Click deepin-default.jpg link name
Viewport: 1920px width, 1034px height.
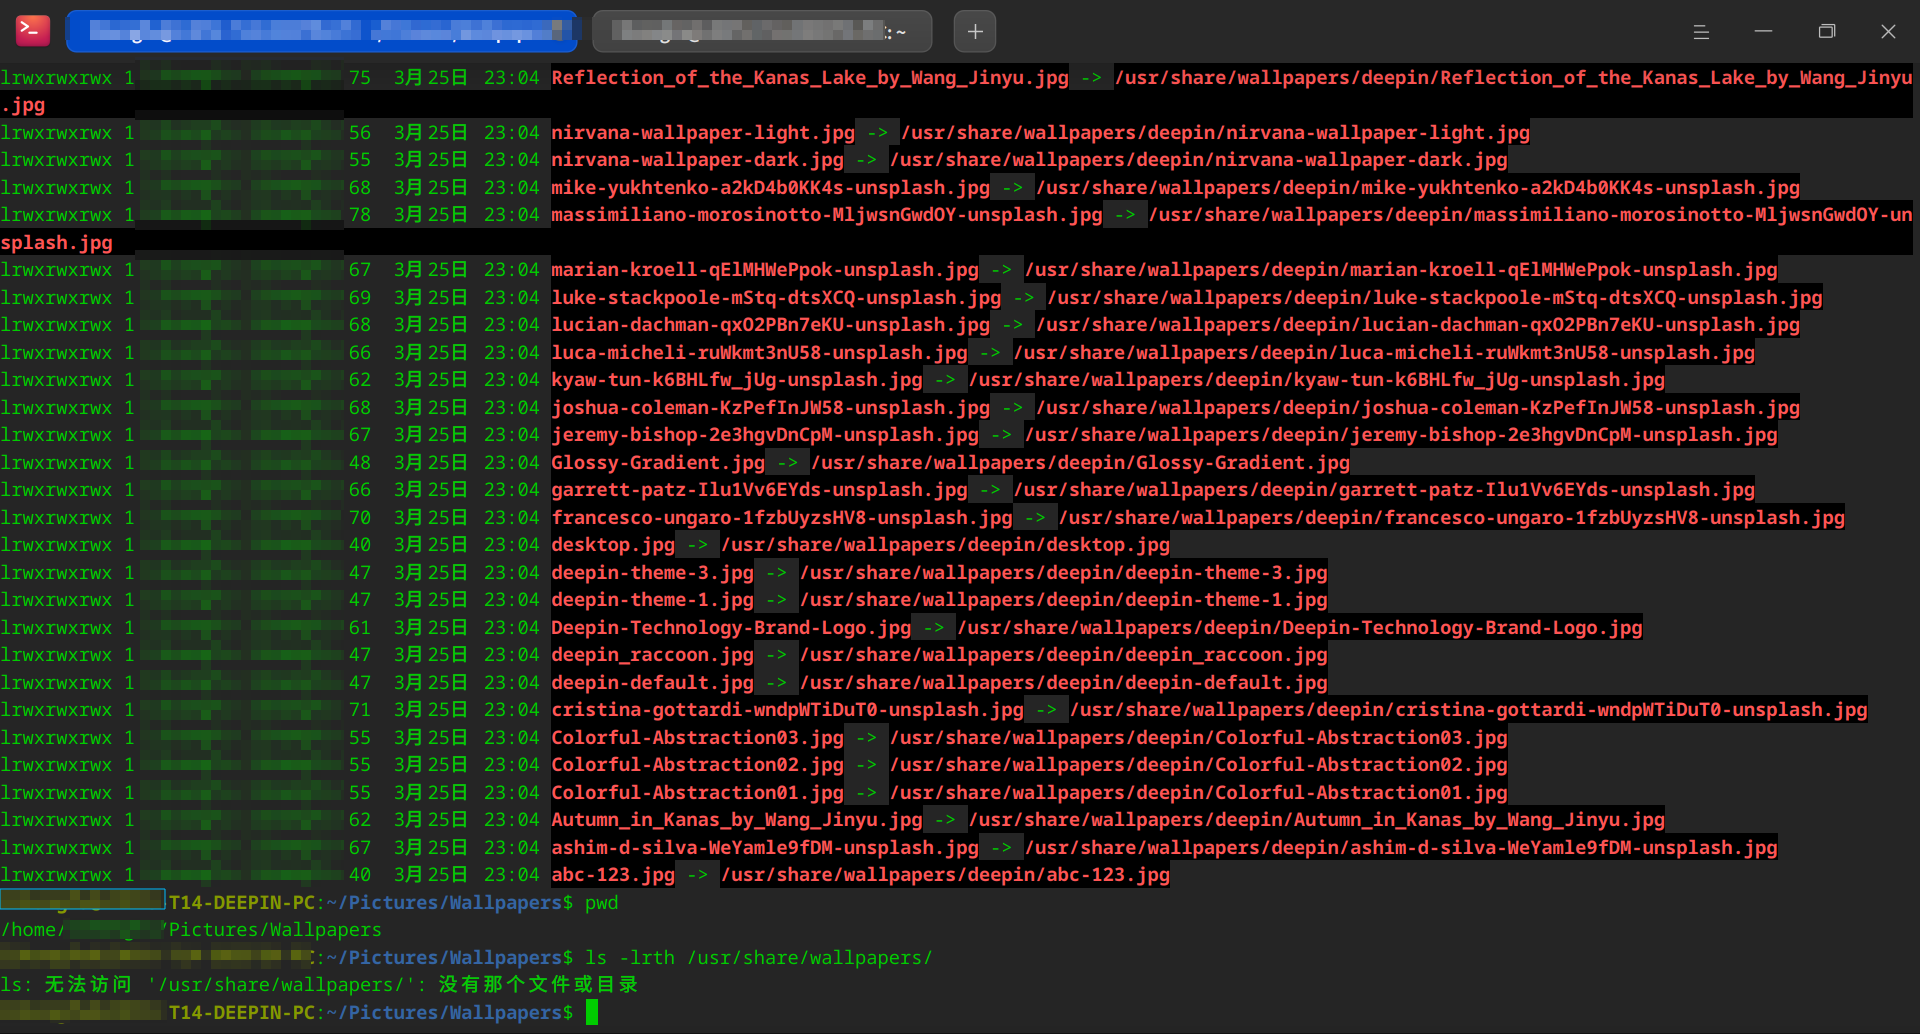(x=652, y=683)
